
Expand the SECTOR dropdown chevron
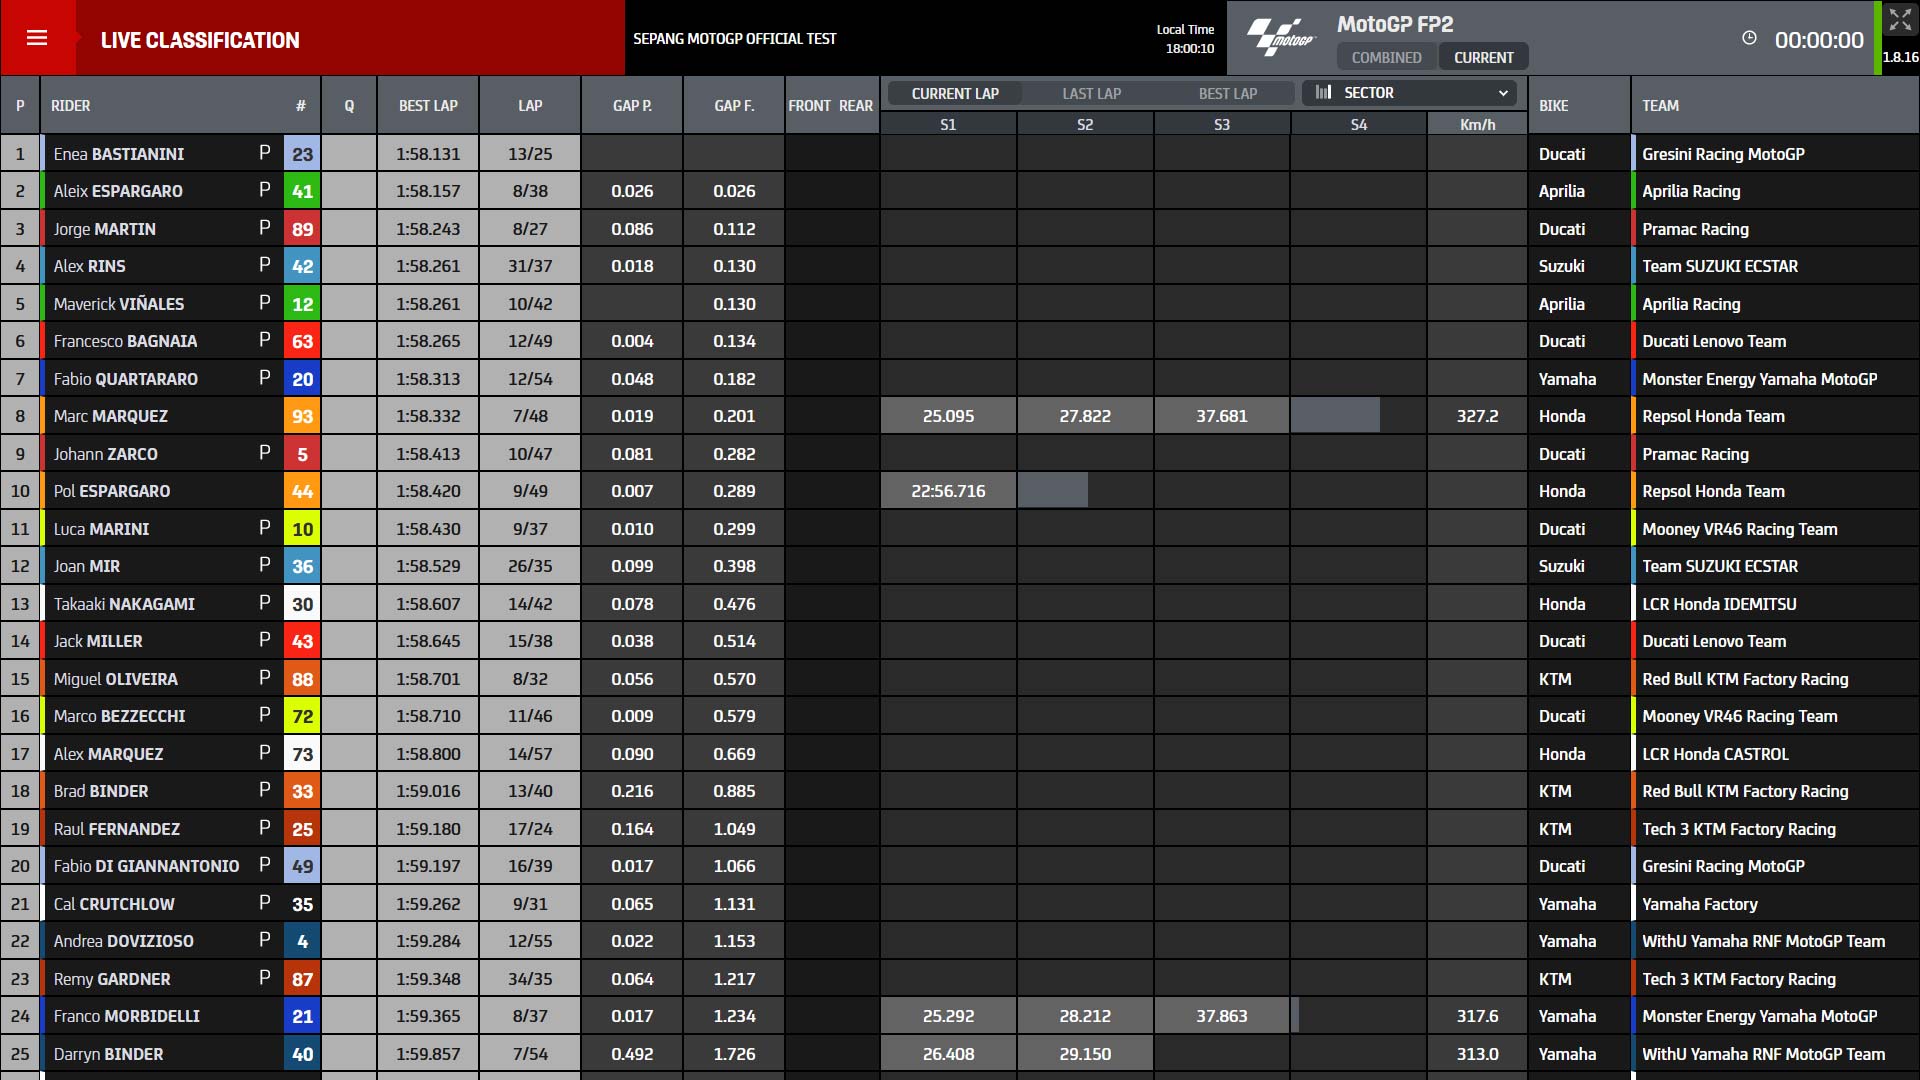click(1503, 93)
